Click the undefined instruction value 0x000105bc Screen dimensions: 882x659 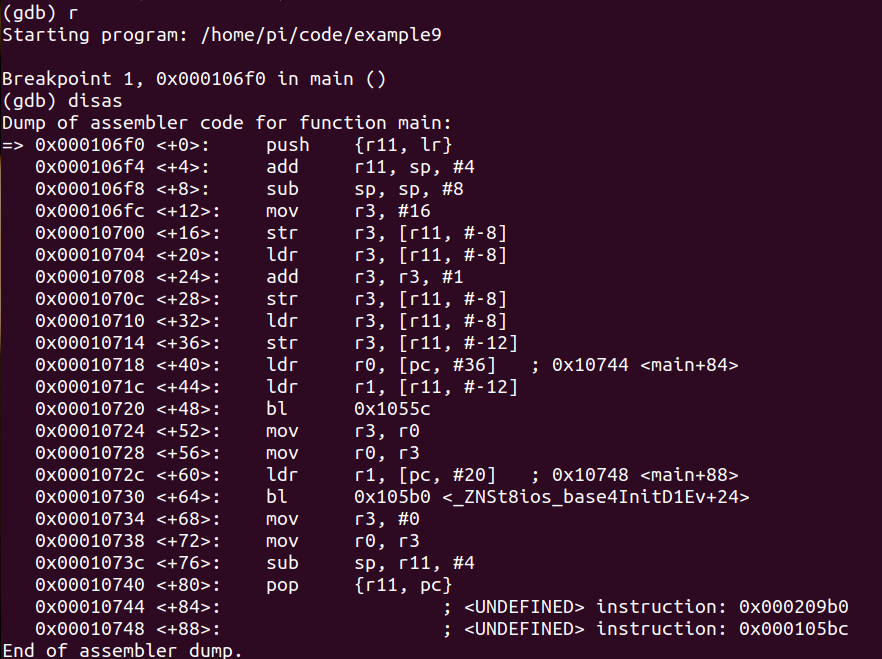[793, 629]
